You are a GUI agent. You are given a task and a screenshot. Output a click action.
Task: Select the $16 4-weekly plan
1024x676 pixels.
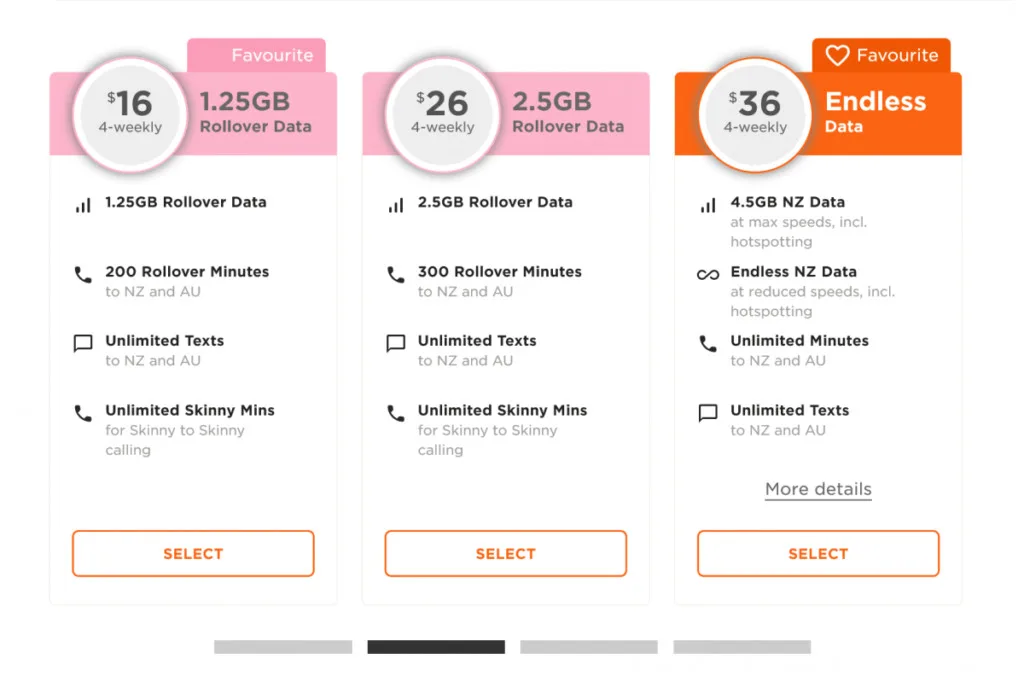(193, 554)
